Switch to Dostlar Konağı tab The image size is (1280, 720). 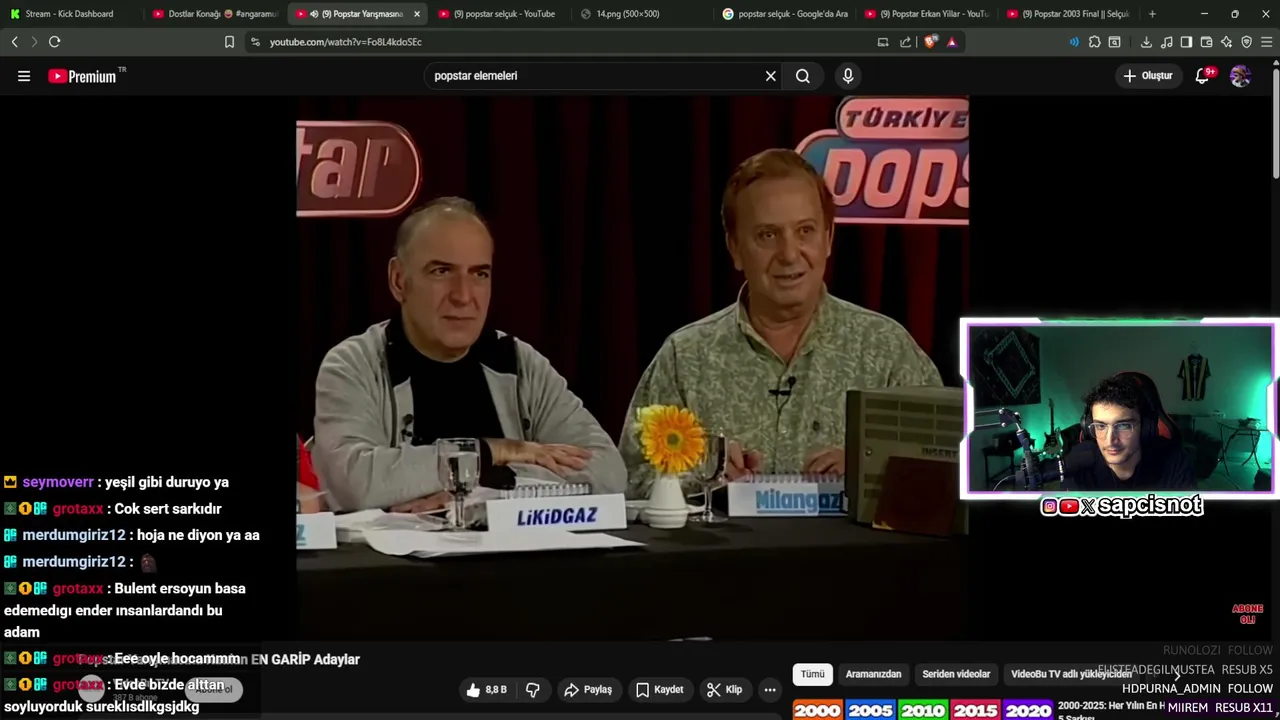tap(215, 14)
